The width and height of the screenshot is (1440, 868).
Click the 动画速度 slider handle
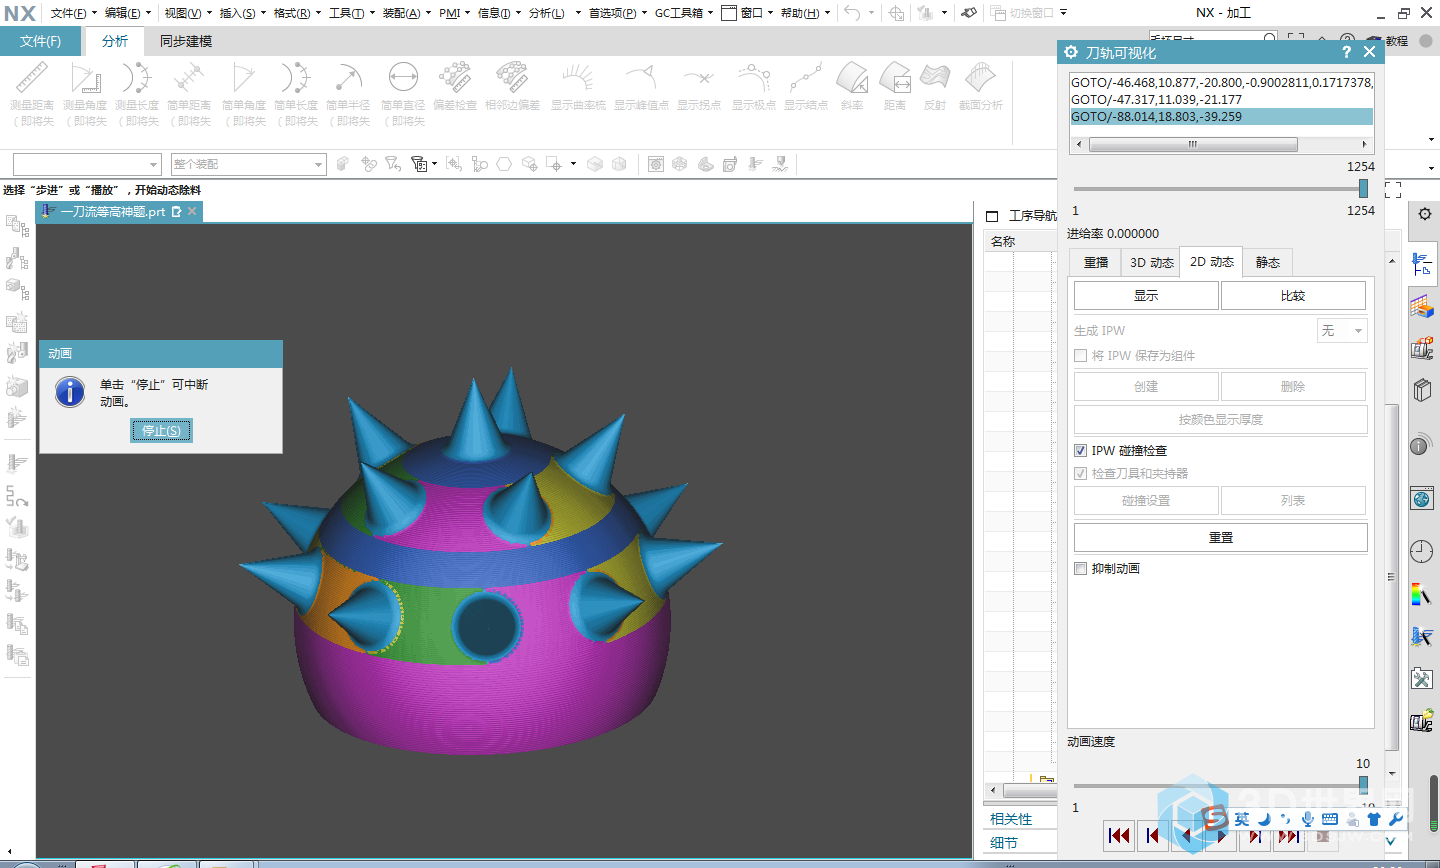pos(1363,785)
